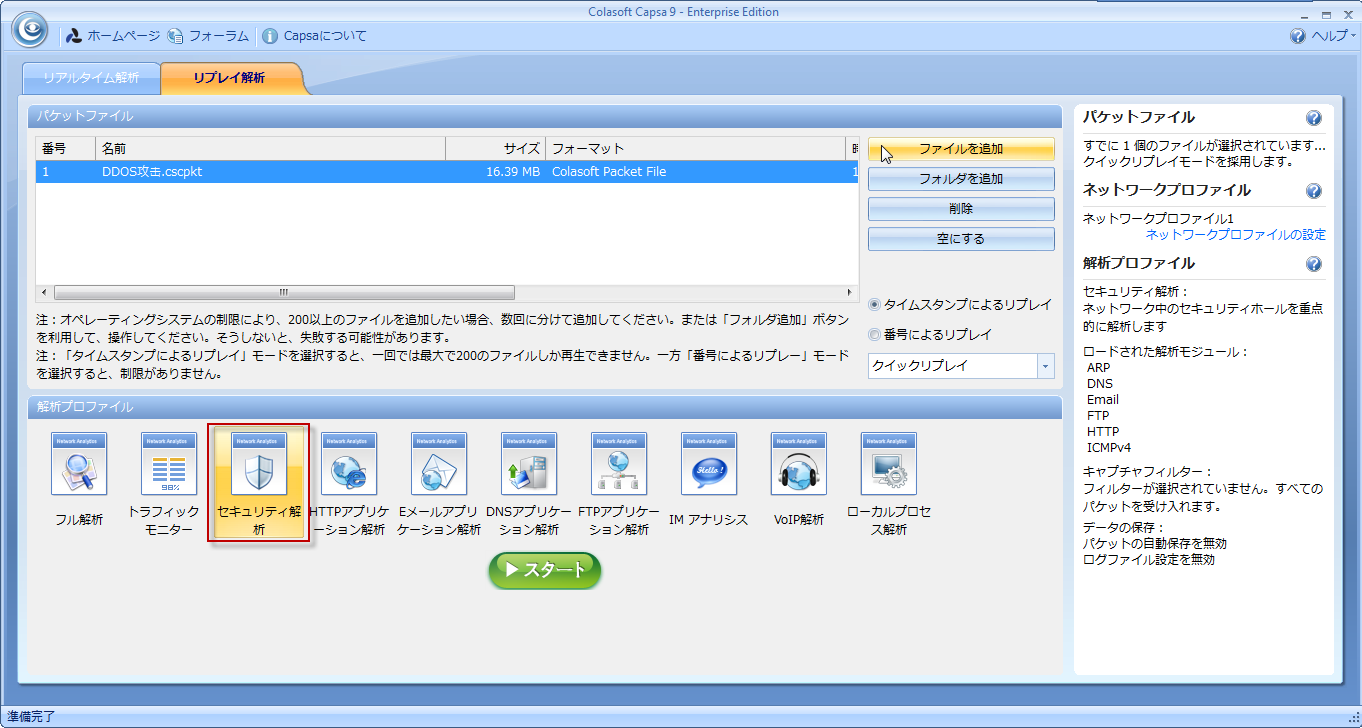The height and width of the screenshot is (728, 1362).
Task: Select the FTPアプリケーション解析 profile icon
Action: click(x=618, y=465)
